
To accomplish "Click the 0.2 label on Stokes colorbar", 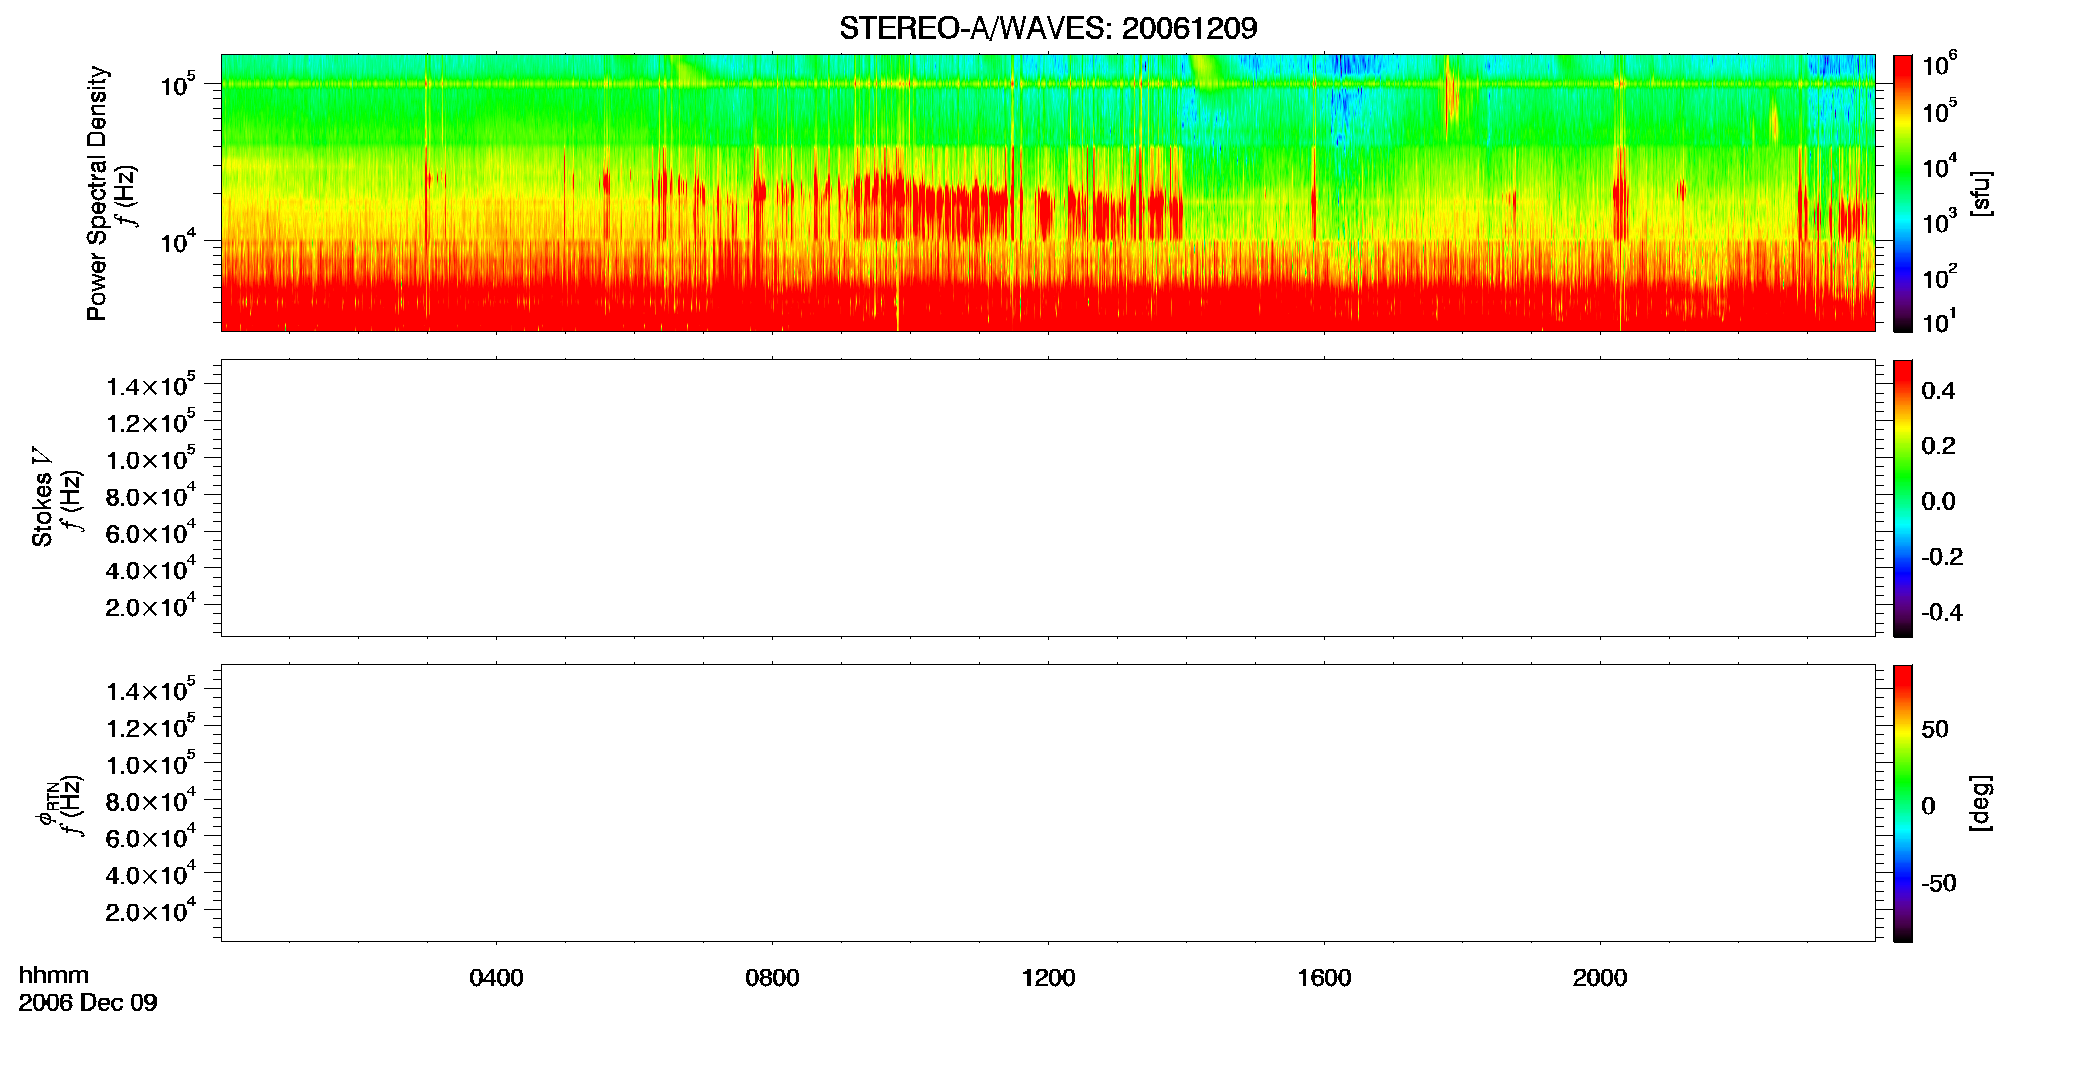I will click(x=1938, y=446).
